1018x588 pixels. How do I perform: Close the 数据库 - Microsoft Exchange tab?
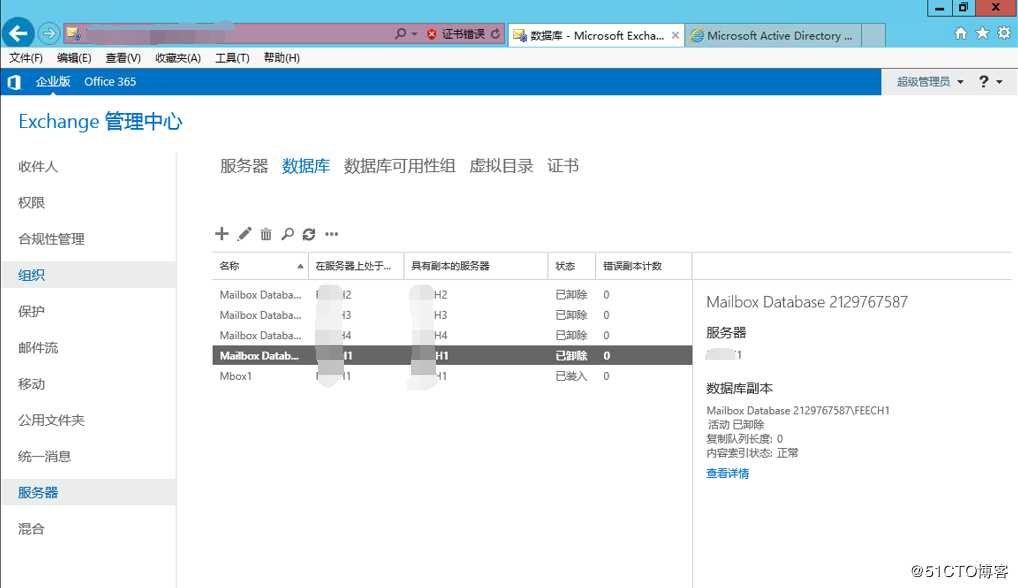coord(675,36)
